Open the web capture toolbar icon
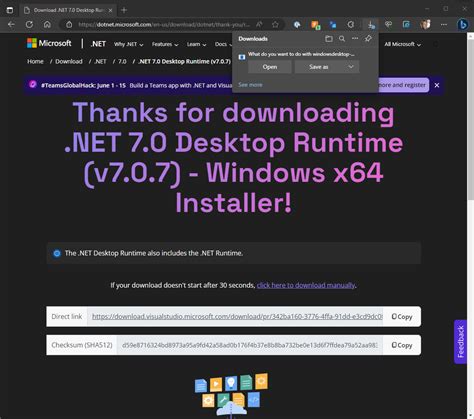The image size is (474, 419). tap(406, 24)
